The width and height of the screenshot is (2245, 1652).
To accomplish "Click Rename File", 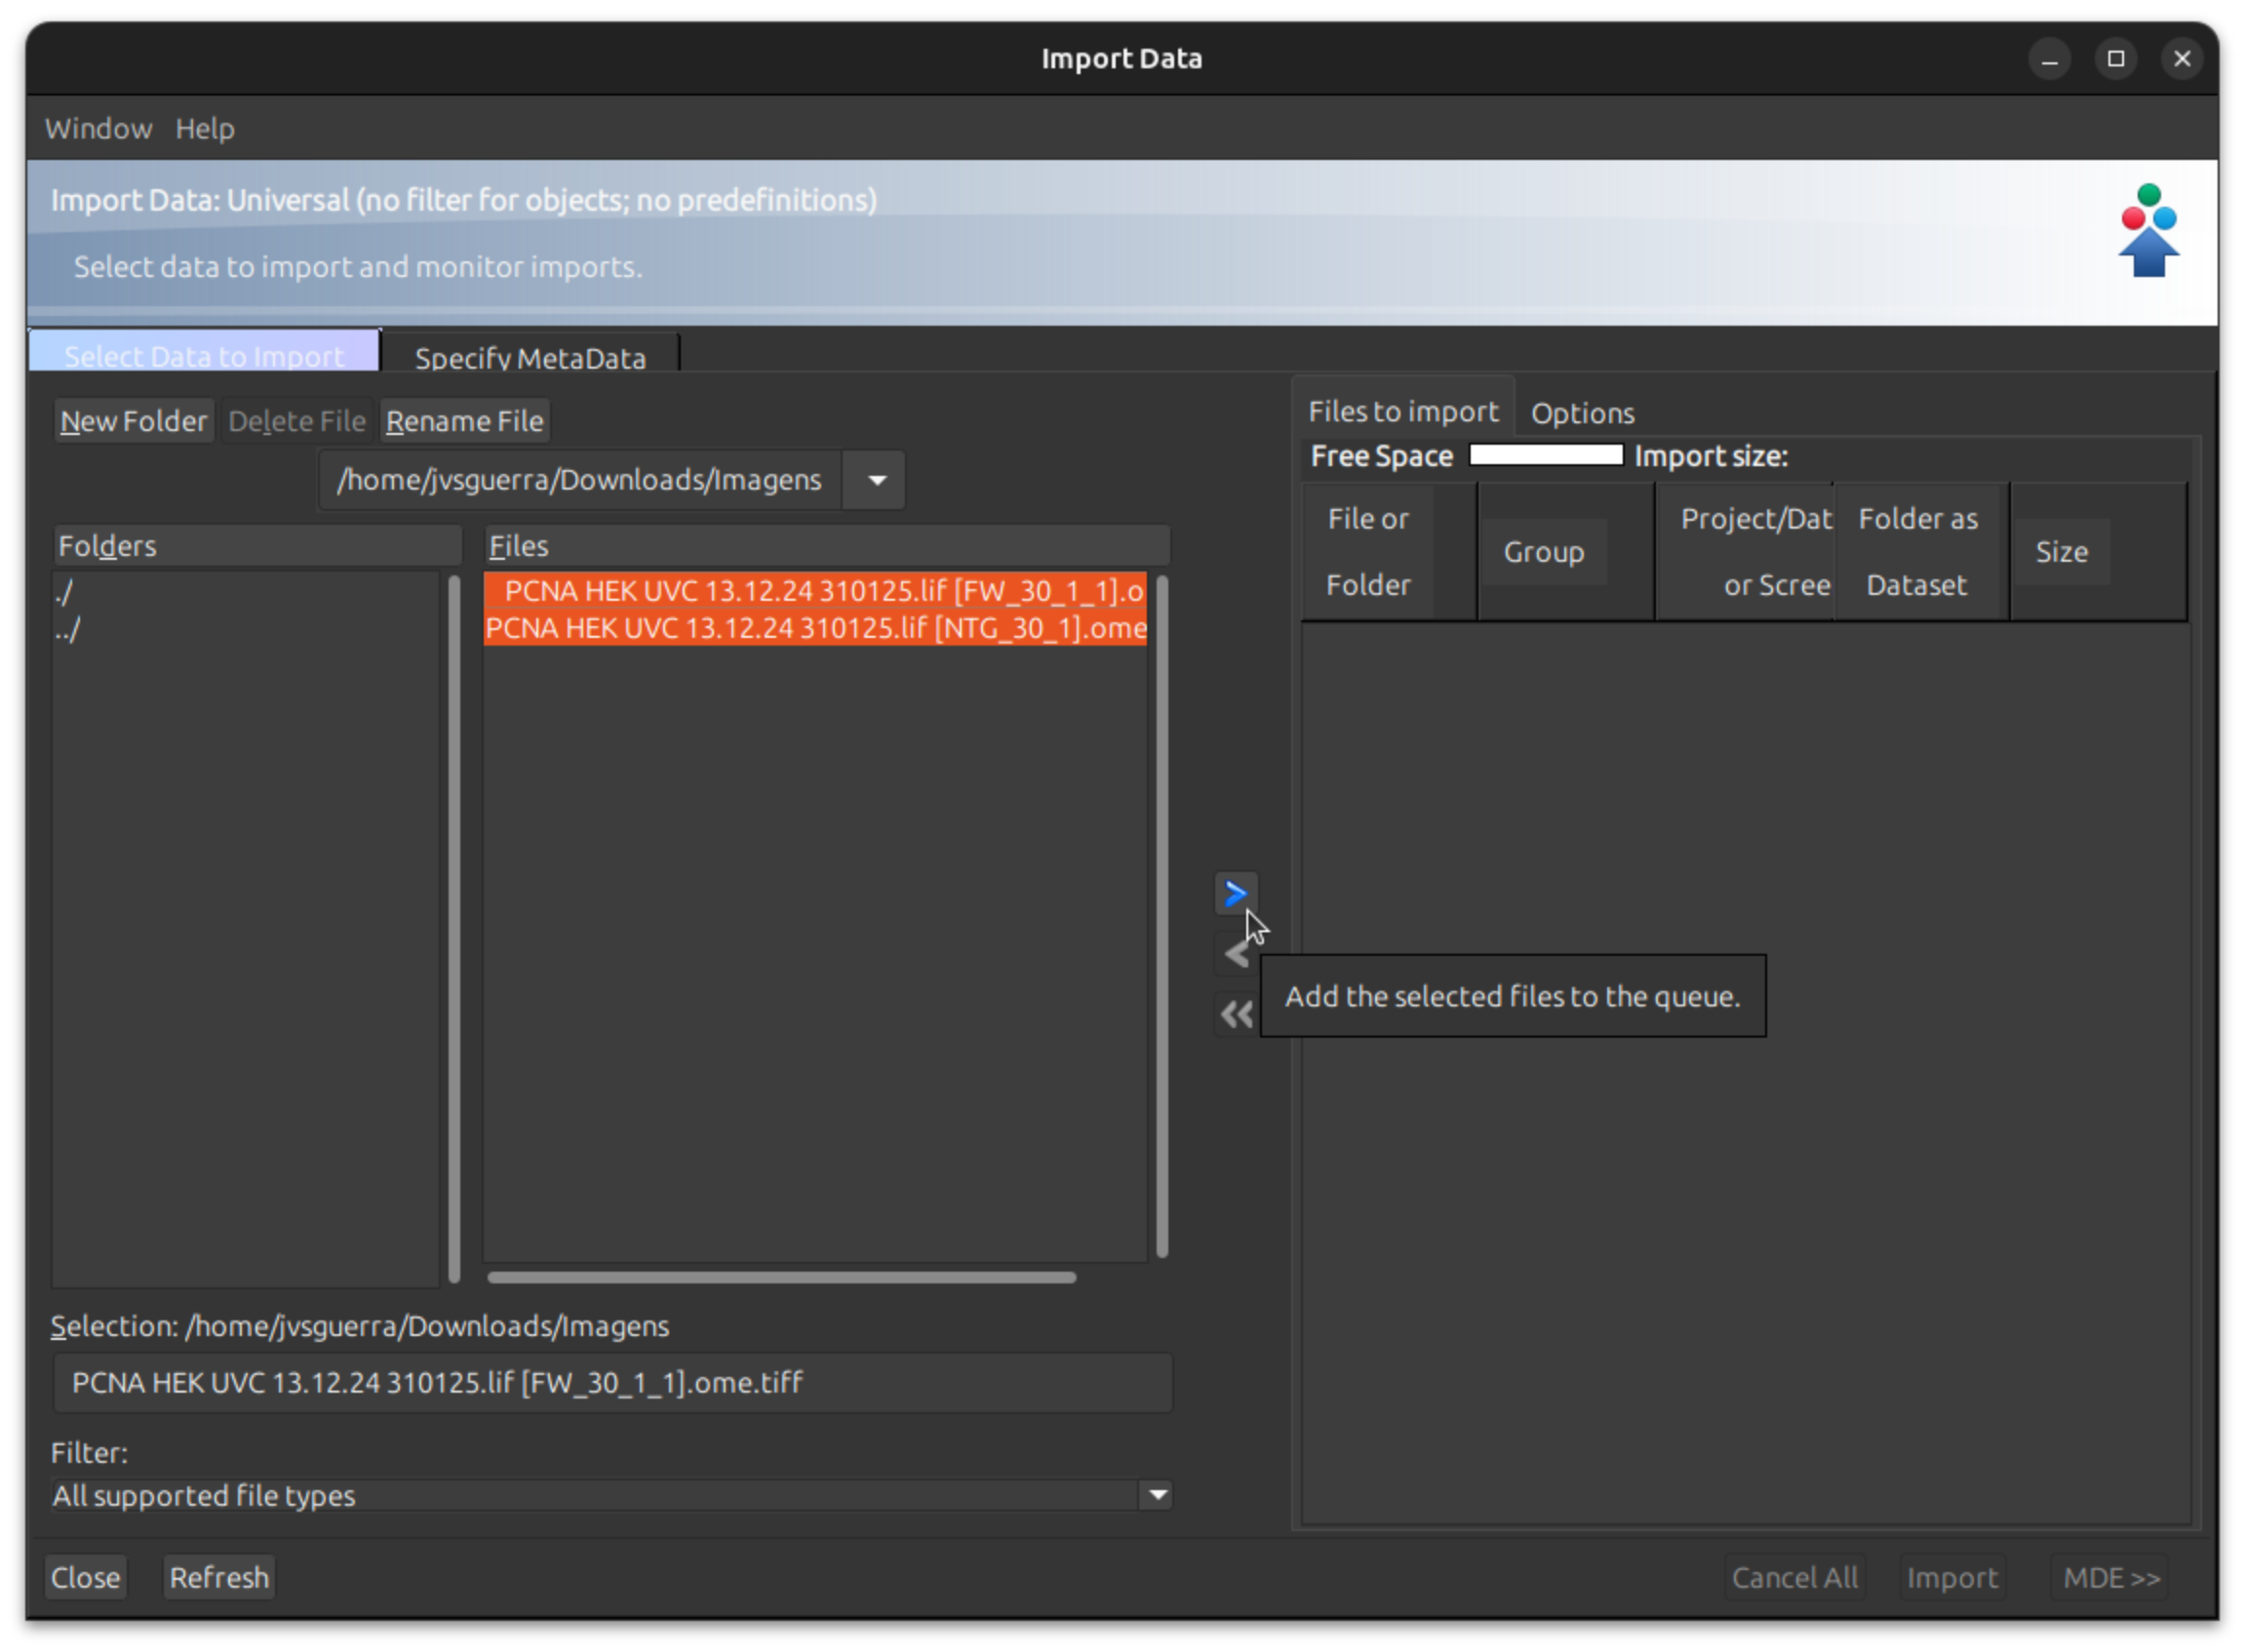I will [464, 420].
